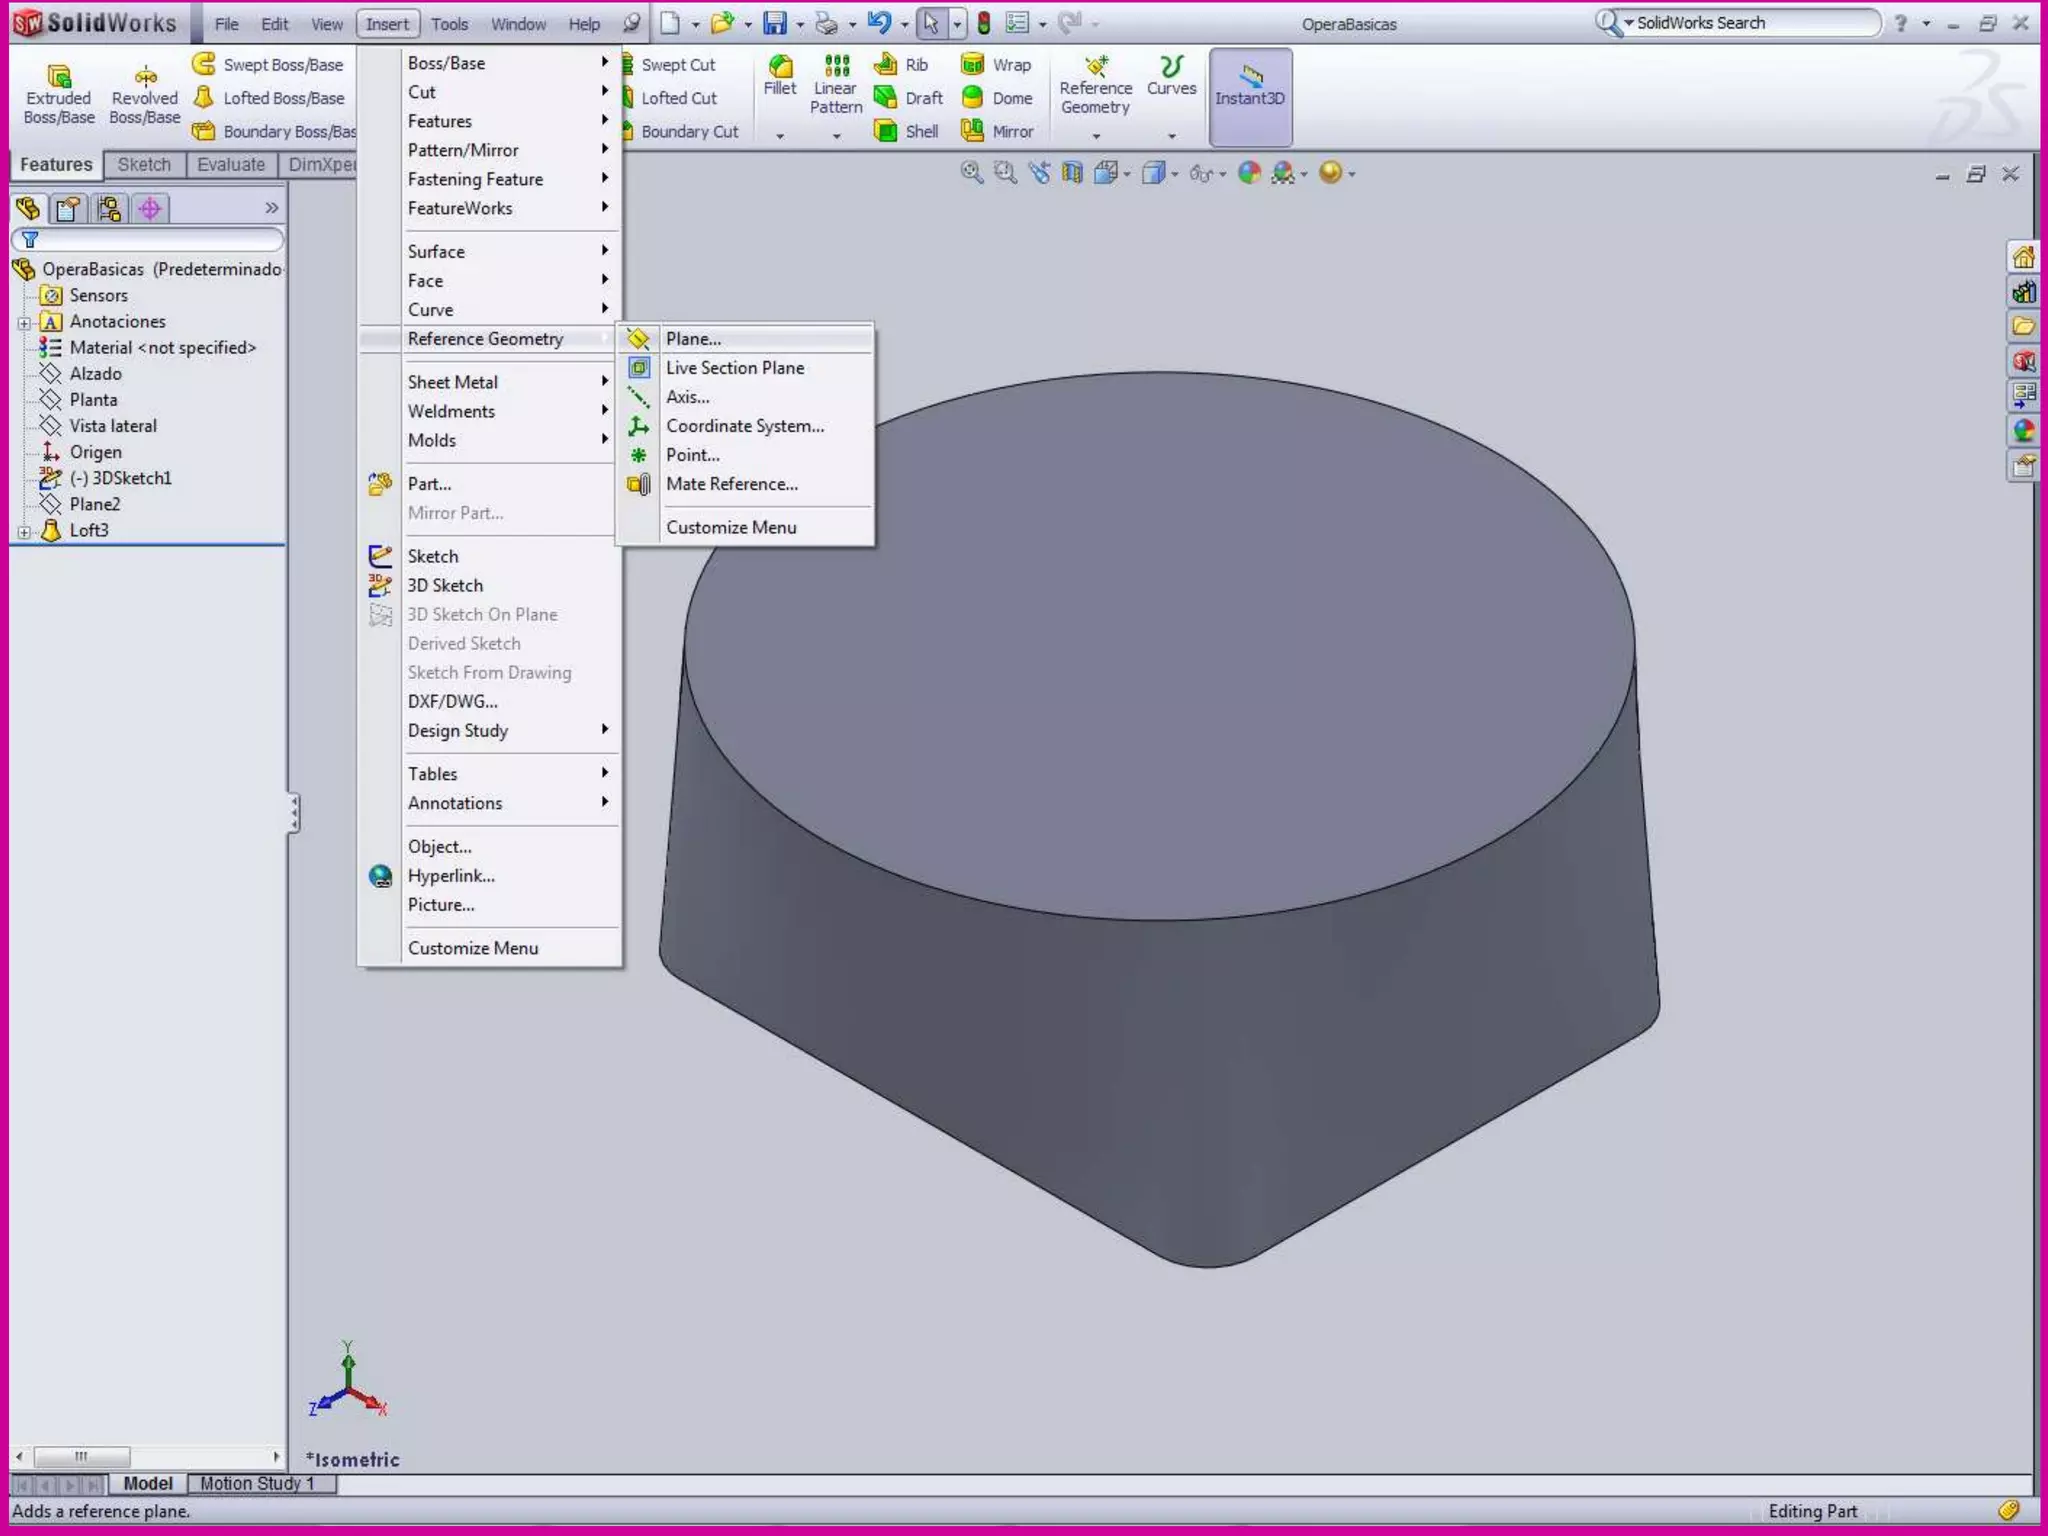This screenshot has height=1536, width=2048.
Task: Select Plane2 in the feature tree
Action: [94, 504]
